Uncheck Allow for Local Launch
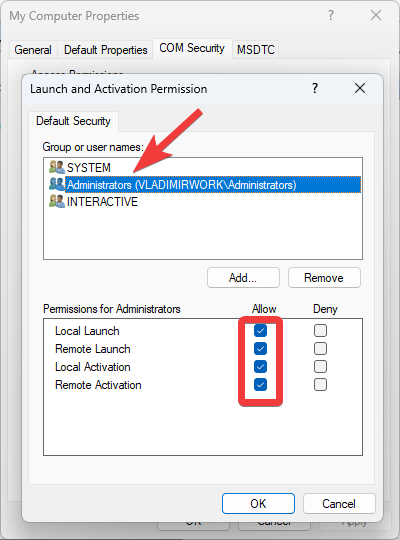Viewport: 400px width, 540px height. [260, 331]
